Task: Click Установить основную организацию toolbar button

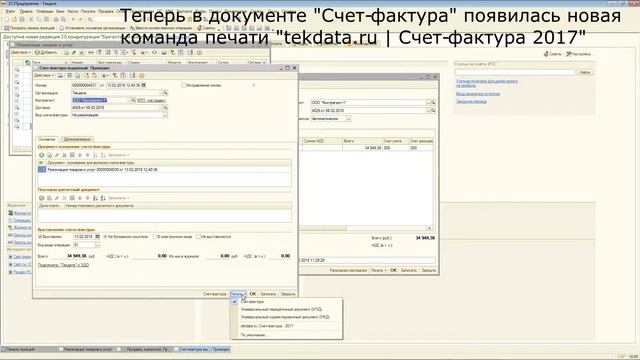Action: (x=92, y=28)
